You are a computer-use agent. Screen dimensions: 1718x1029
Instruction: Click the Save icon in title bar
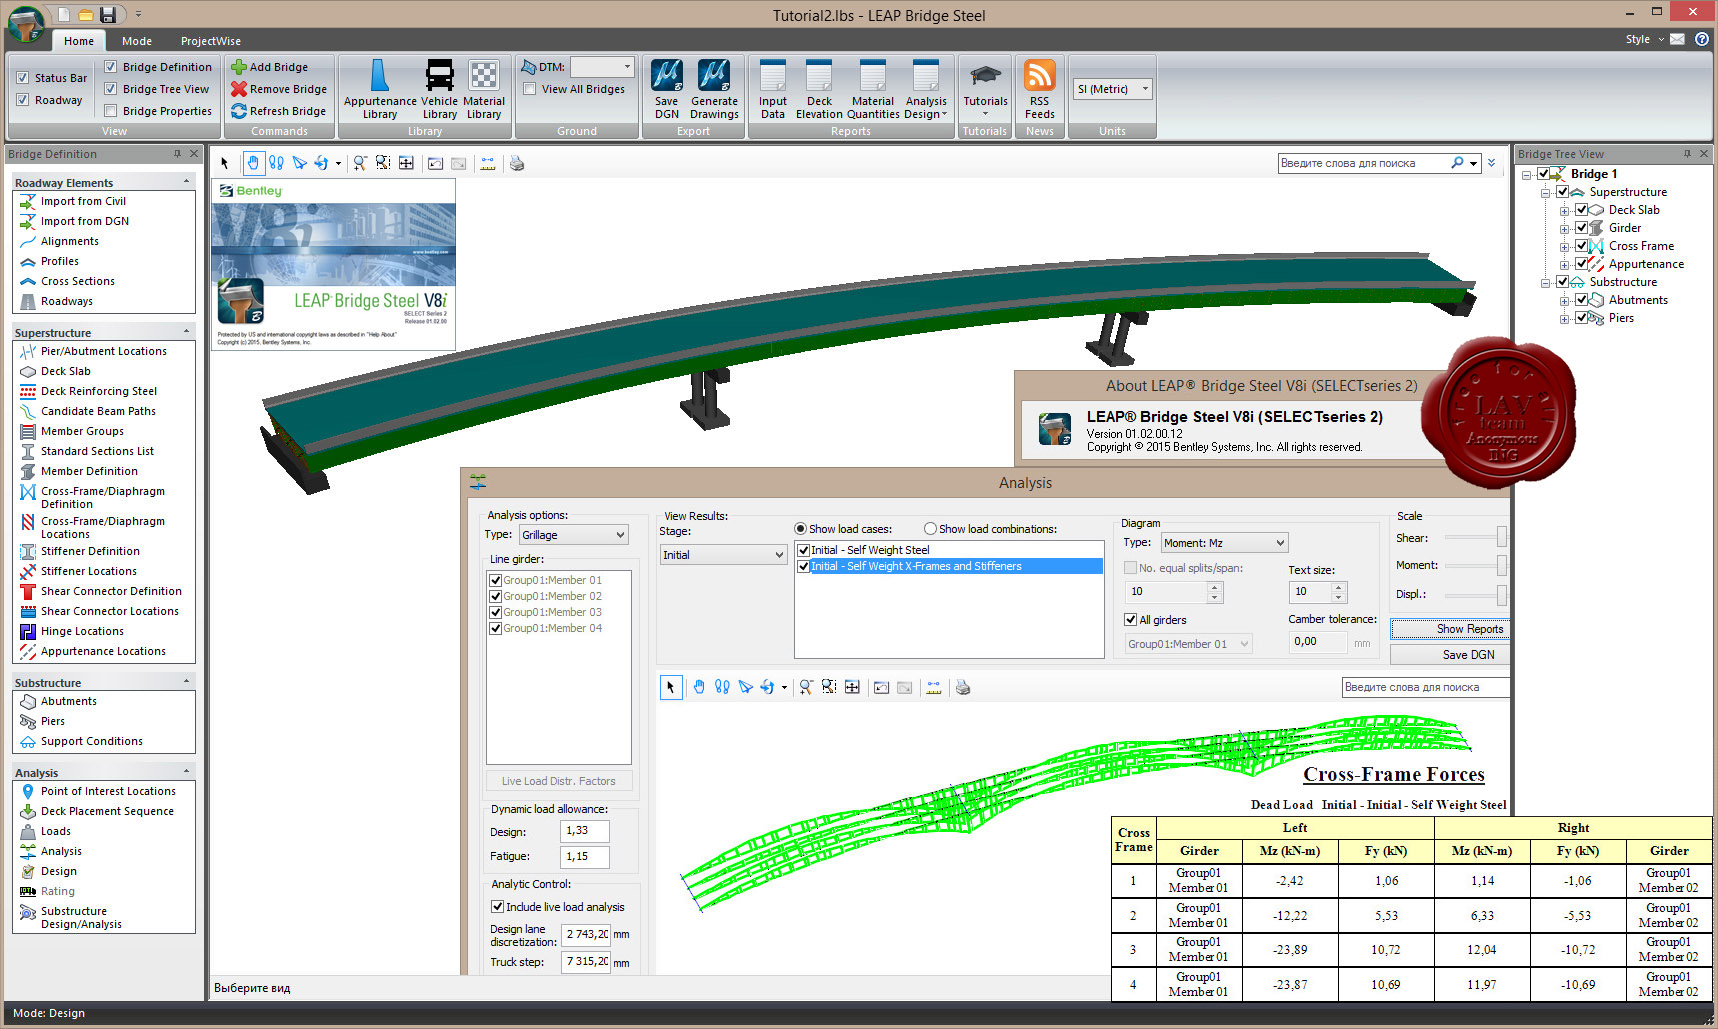(x=108, y=14)
